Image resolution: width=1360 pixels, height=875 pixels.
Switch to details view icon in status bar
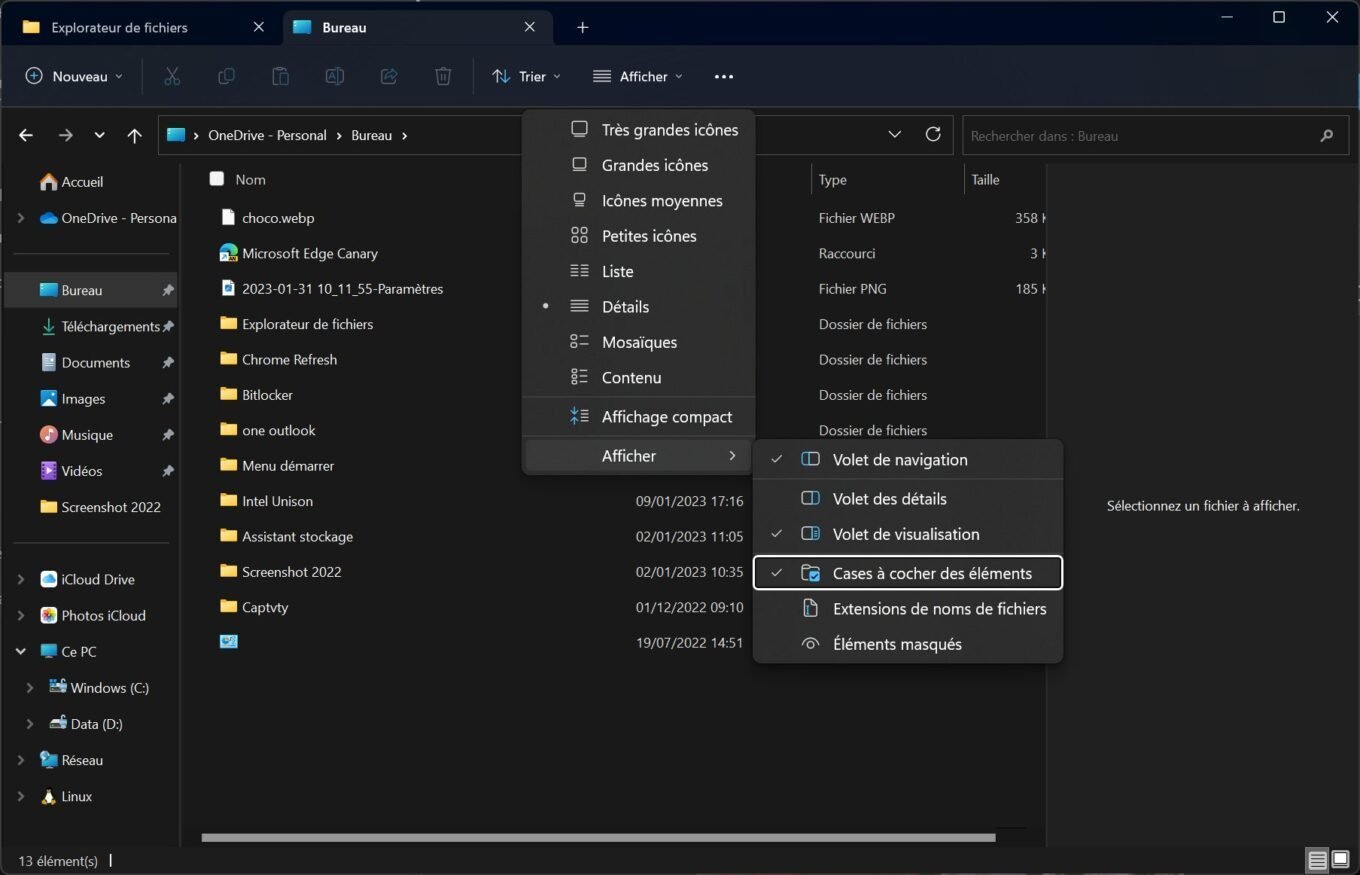pyautogui.click(x=1317, y=860)
